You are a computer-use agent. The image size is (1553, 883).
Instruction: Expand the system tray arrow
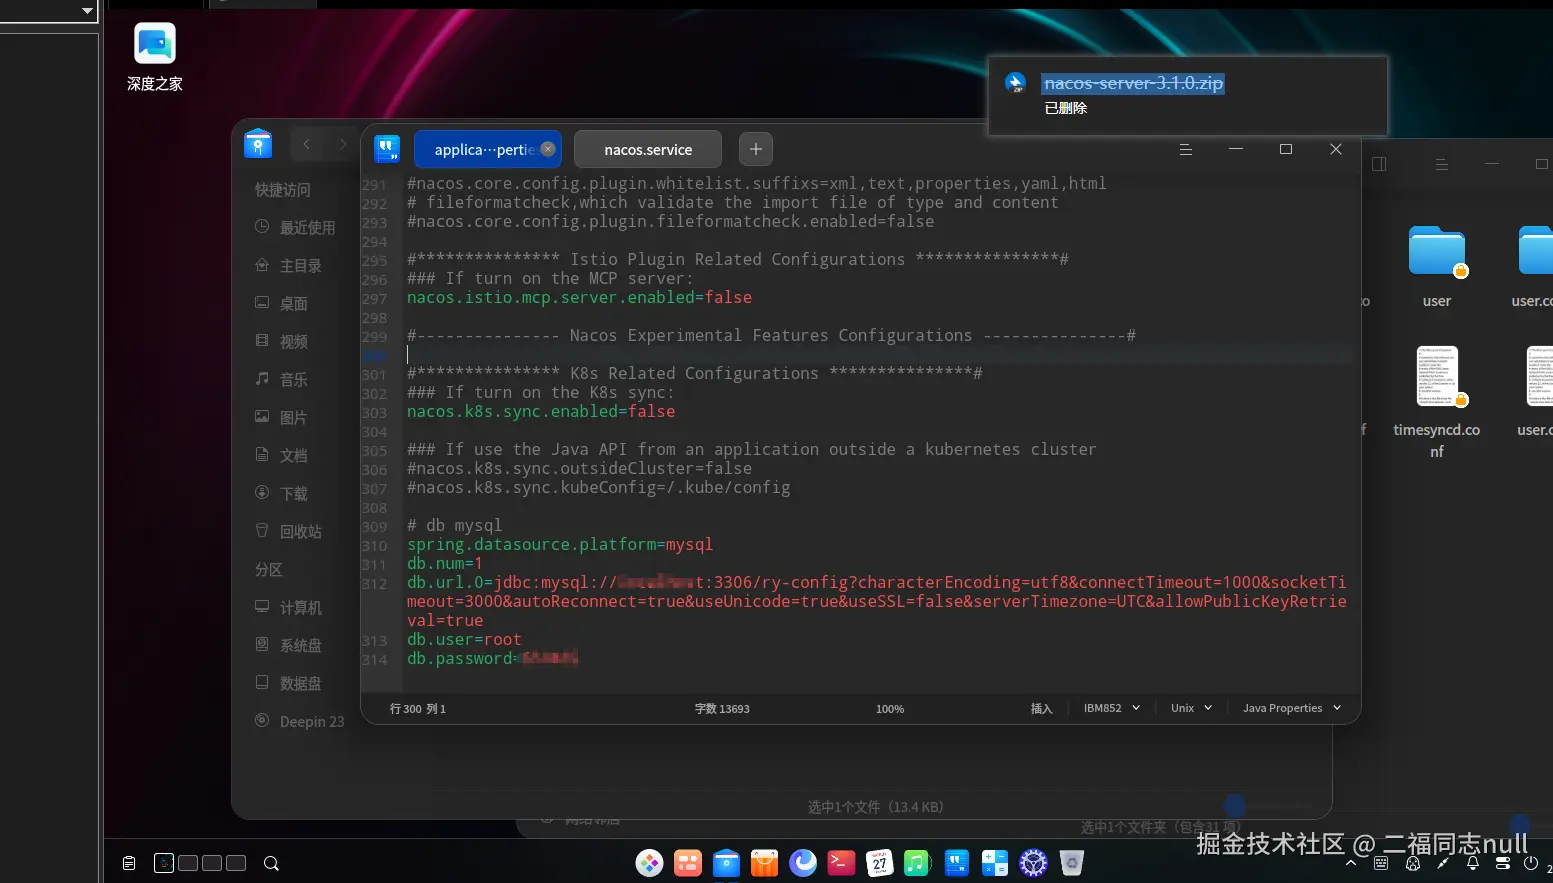tap(1351, 863)
